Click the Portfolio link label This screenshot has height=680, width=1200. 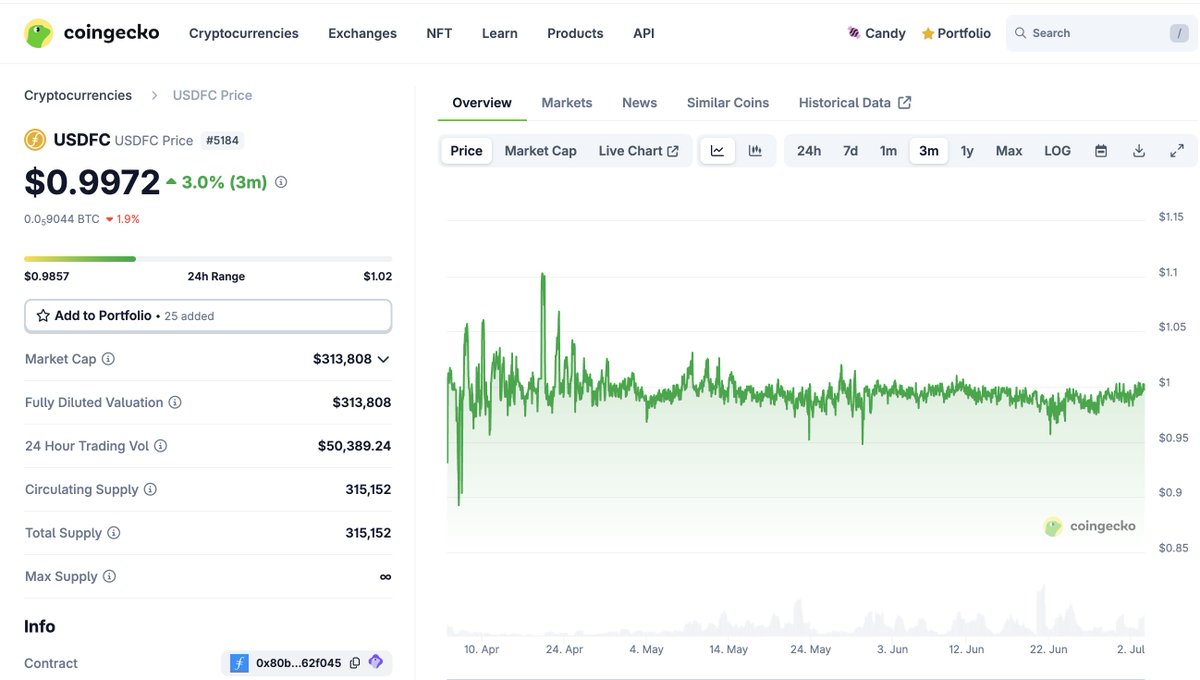[964, 33]
